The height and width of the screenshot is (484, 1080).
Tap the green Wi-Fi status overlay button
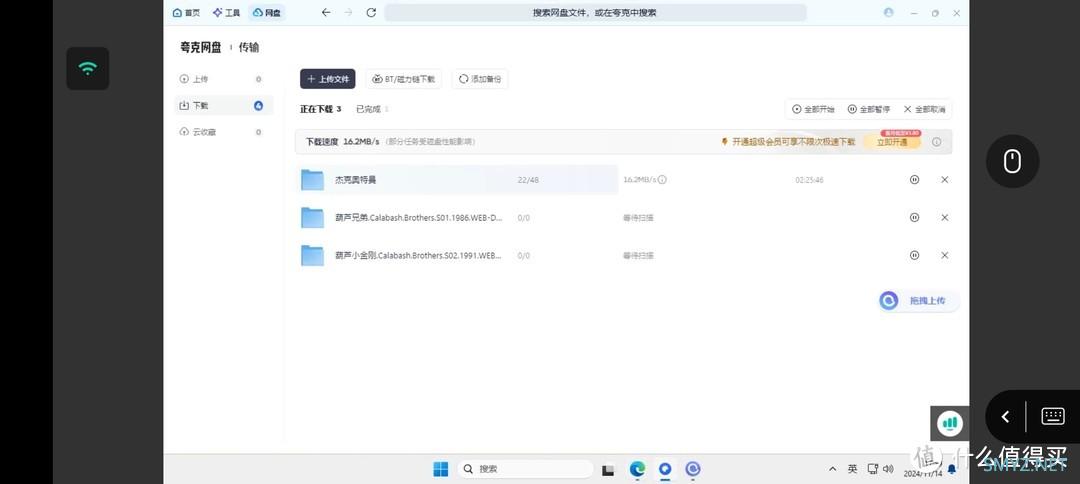click(87, 68)
